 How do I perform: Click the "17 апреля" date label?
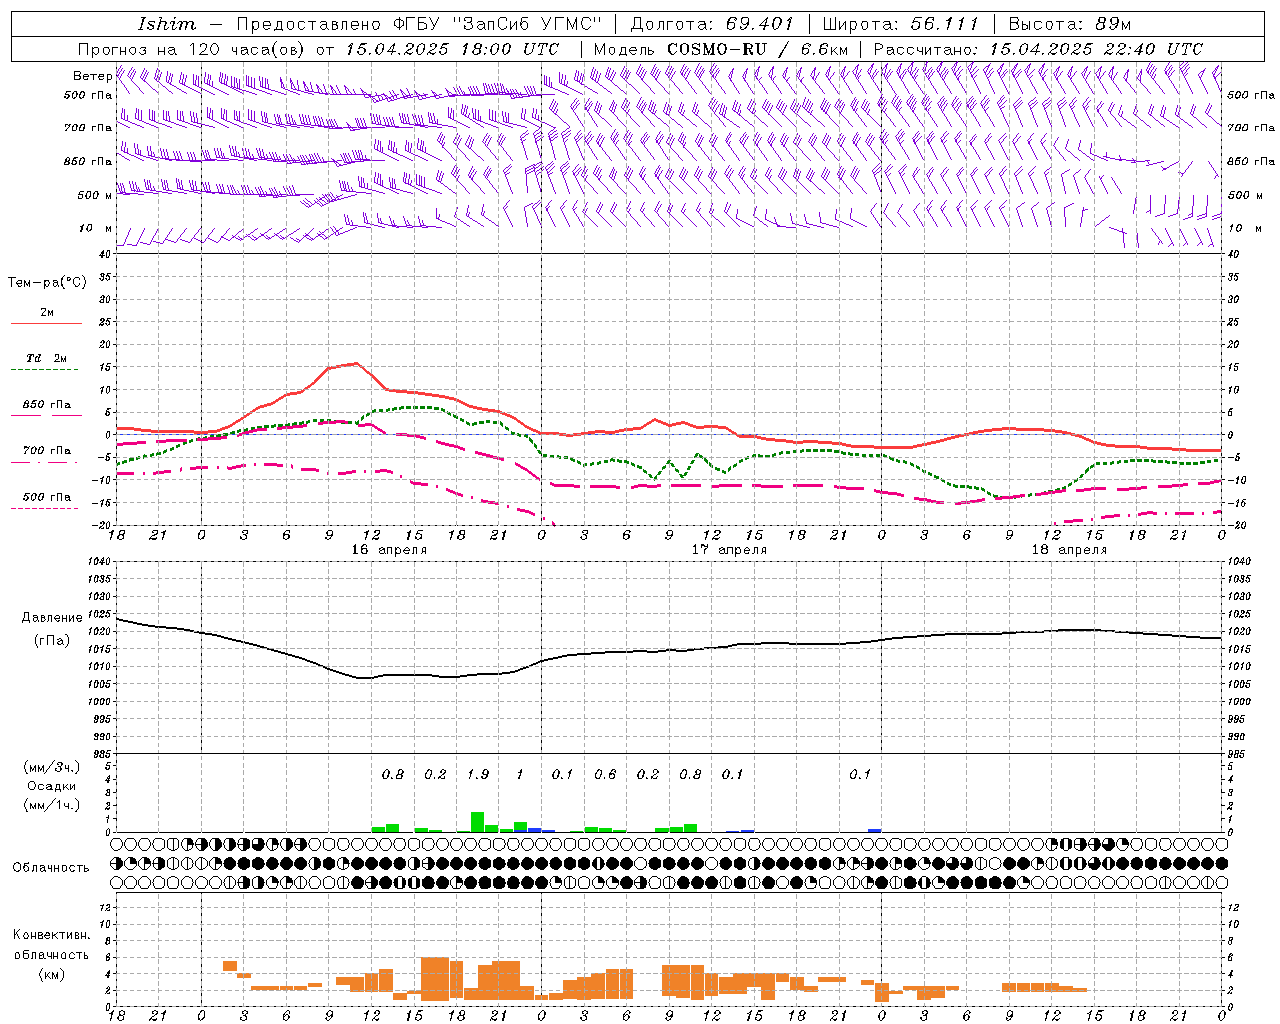coord(729,550)
